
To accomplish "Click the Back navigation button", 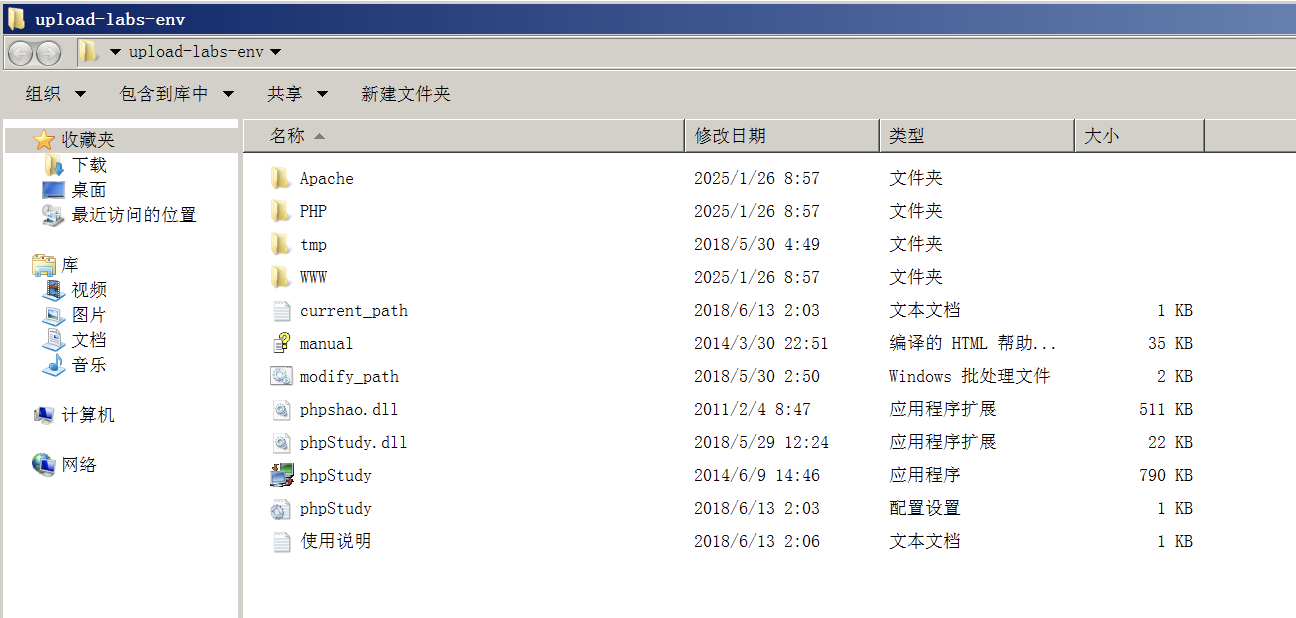I will 21,52.
